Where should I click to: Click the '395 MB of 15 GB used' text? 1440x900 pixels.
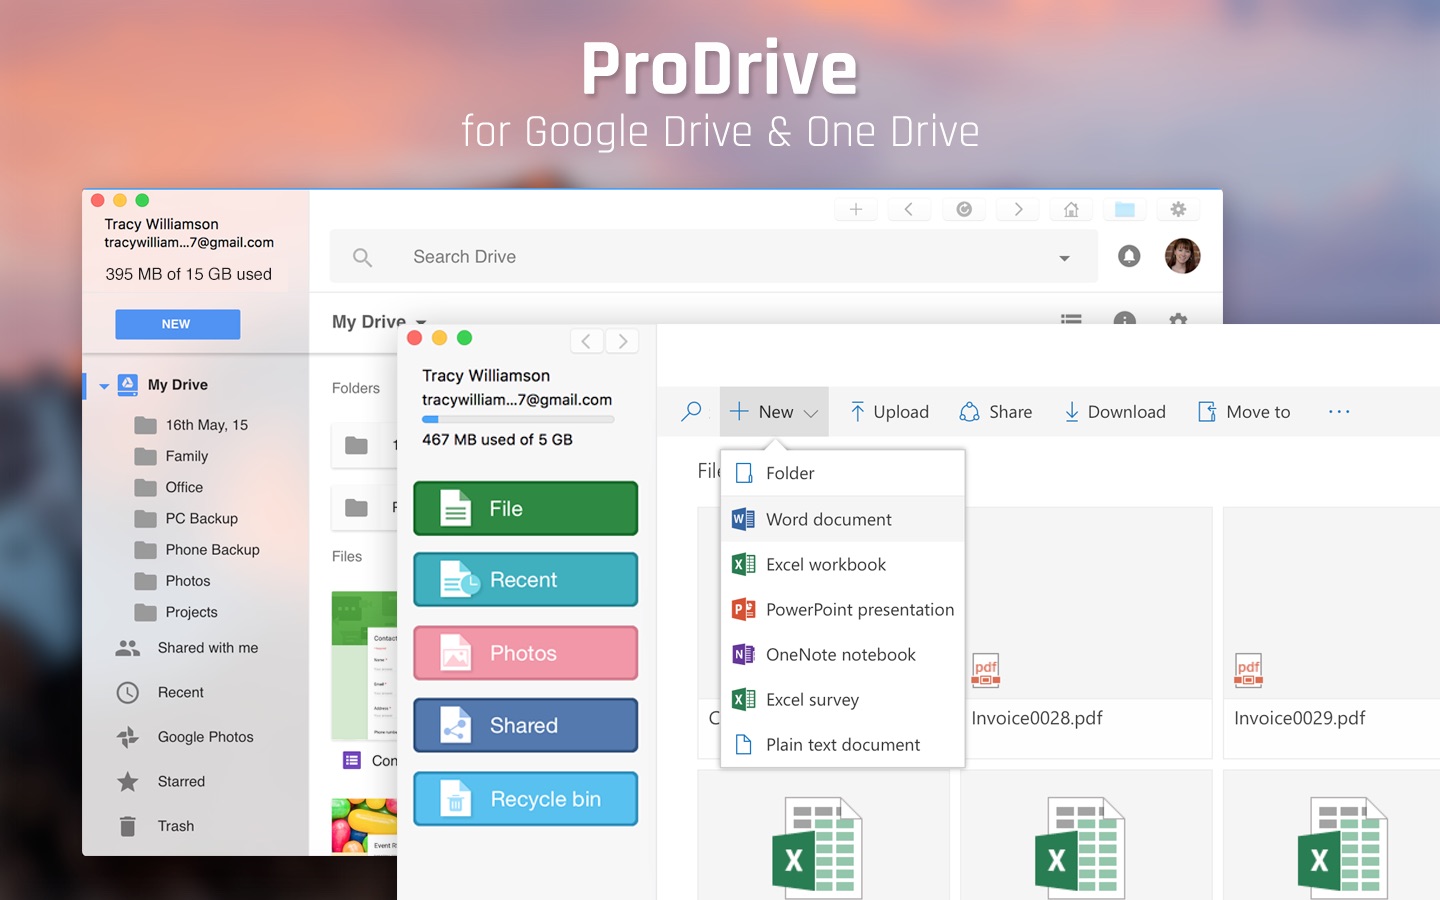point(189,274)
